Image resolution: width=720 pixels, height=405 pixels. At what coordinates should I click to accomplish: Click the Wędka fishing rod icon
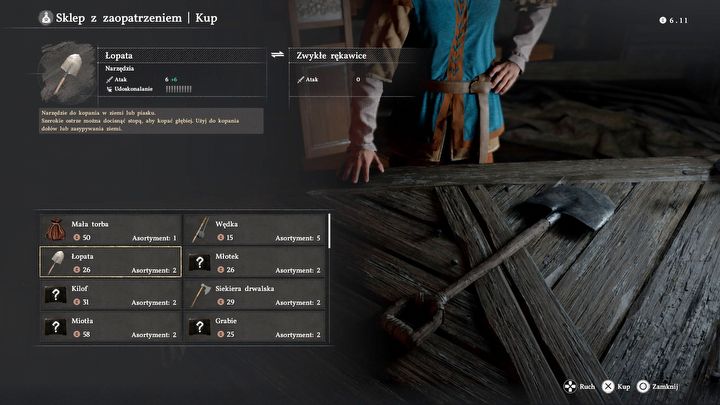[200, 229]
